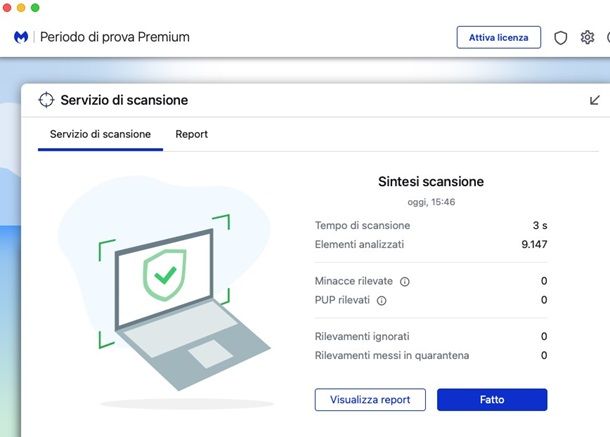Click the red macOS close button
This screenshot has width=610, height=437.
click(x=7, y=7)
